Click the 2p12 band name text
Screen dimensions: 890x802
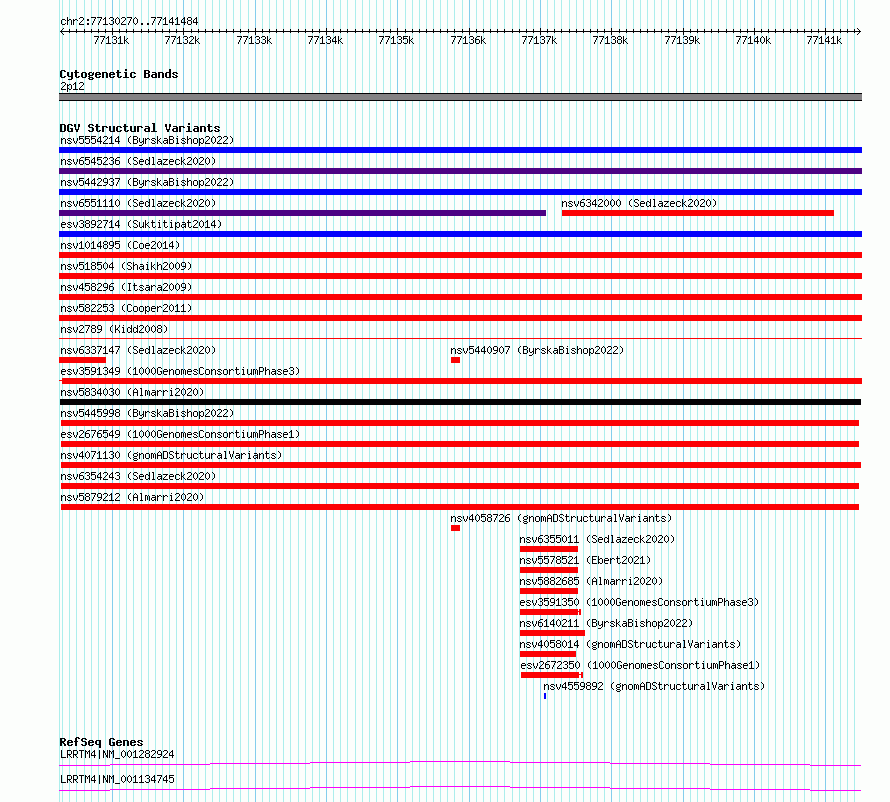[x=72, y=86]
